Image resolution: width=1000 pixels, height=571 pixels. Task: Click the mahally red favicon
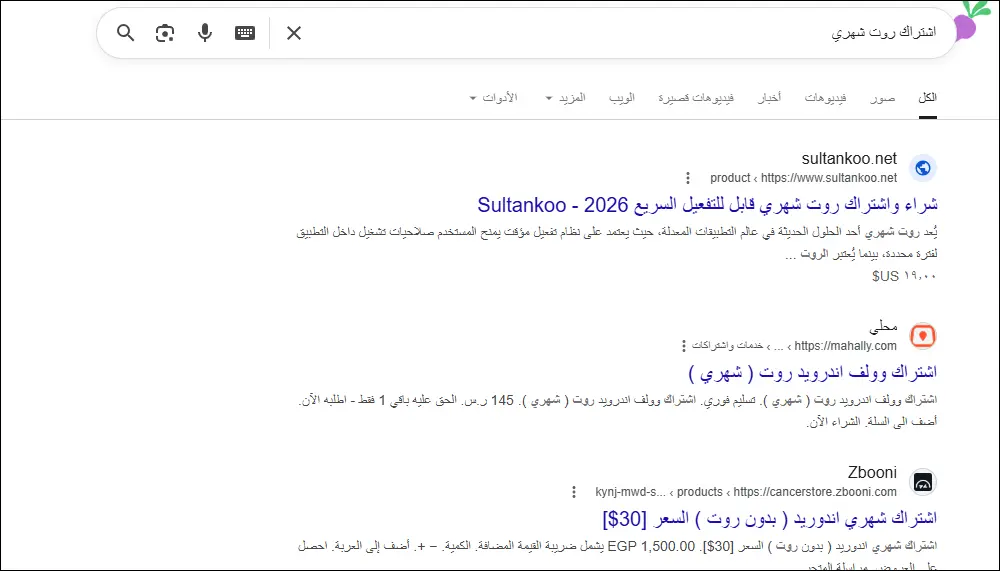click(923, 336)
